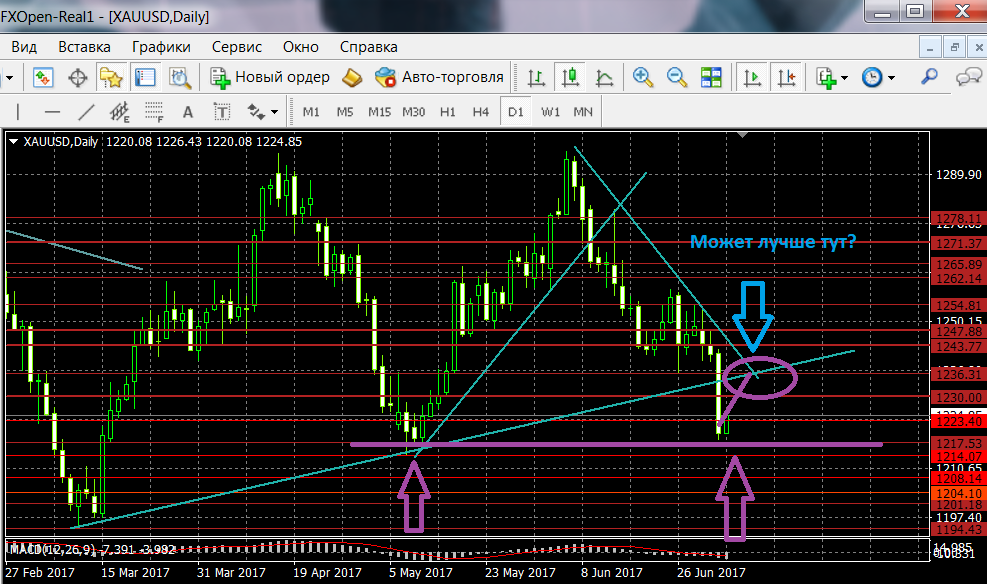
Task: Expand the indicators dropdown arrow
Action: (845, 78)
